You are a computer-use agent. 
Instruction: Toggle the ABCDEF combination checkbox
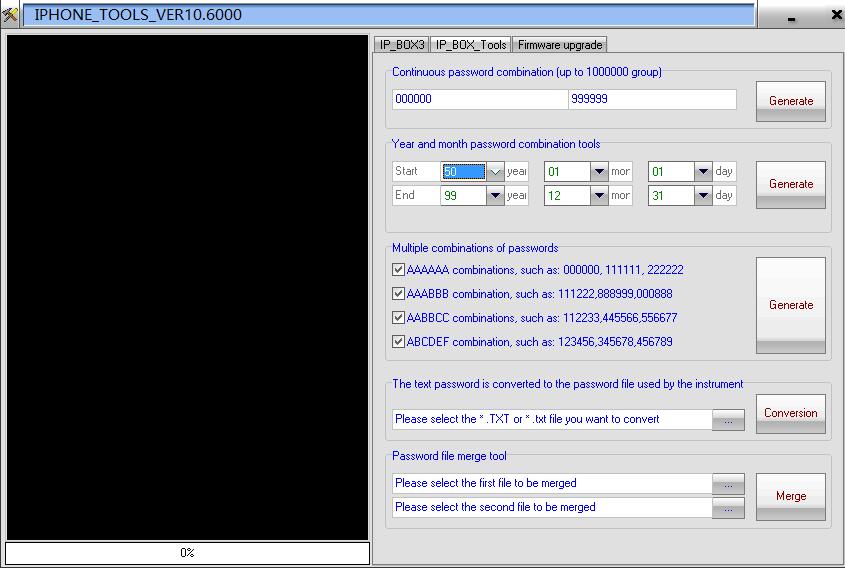tap(398, 342)
